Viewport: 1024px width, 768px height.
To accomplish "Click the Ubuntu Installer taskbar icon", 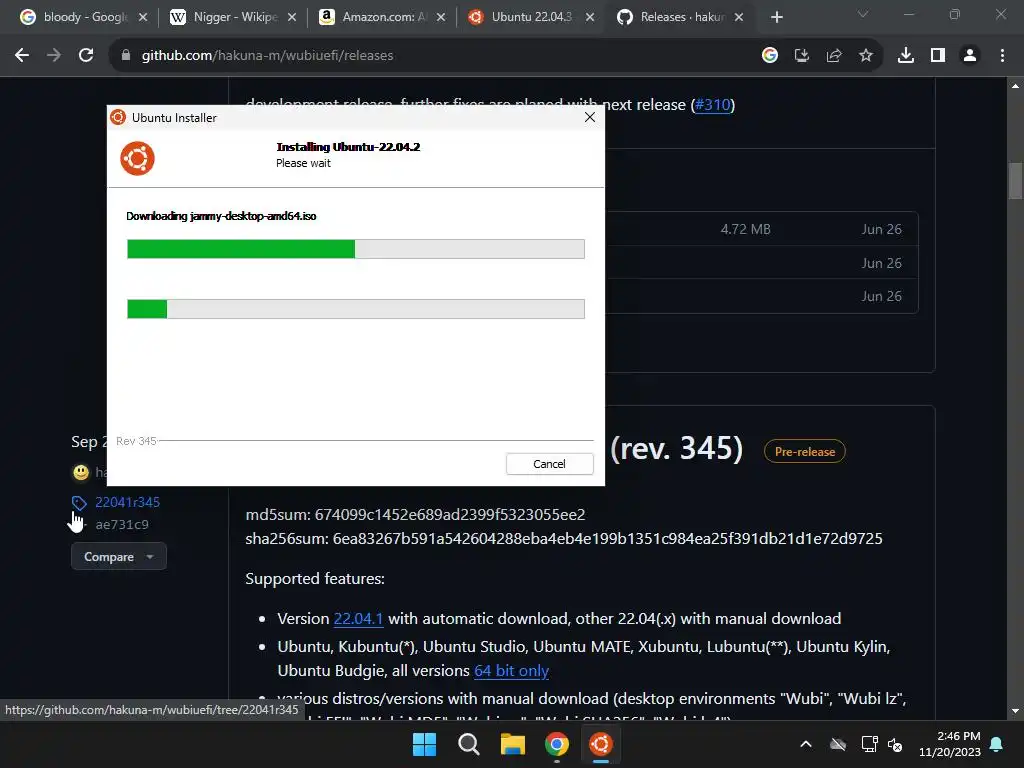I will point(601,744).
